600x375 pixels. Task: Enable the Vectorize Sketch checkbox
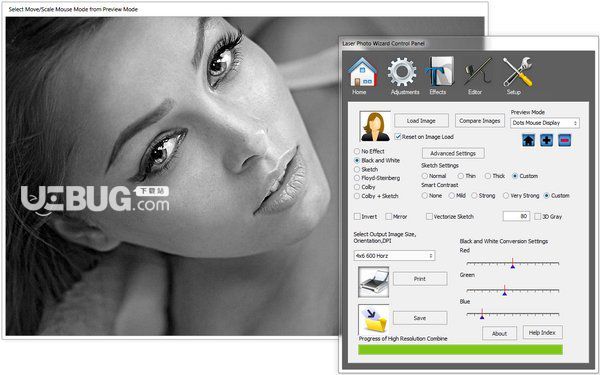429,217
